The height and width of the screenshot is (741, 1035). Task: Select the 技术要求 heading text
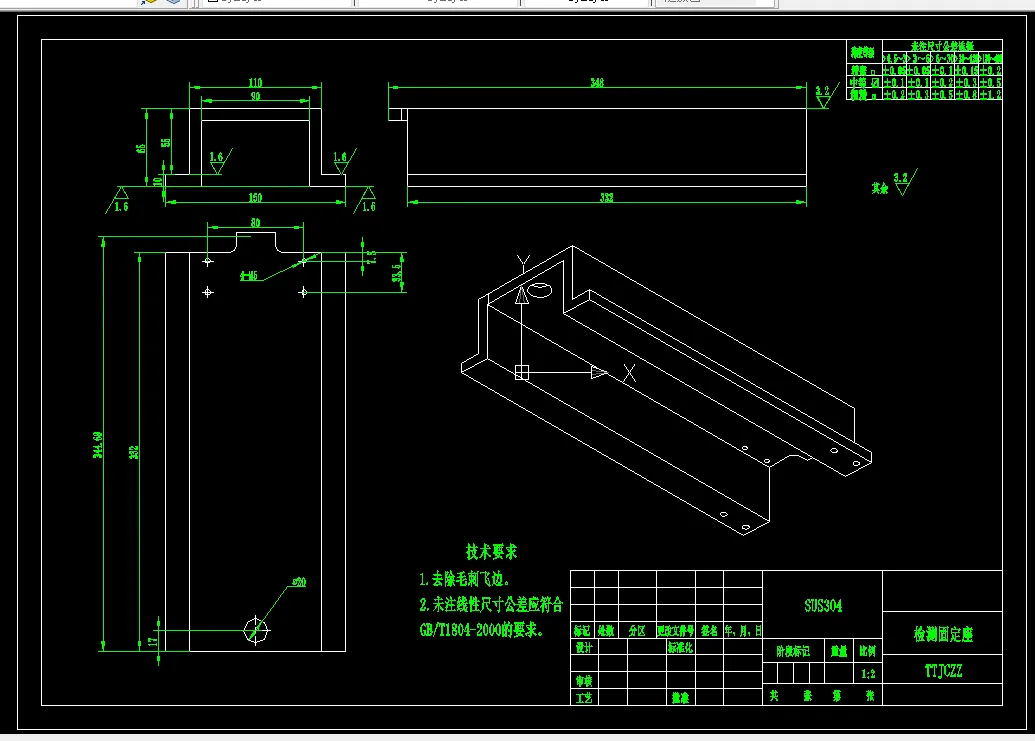click(x=492, y=552)
